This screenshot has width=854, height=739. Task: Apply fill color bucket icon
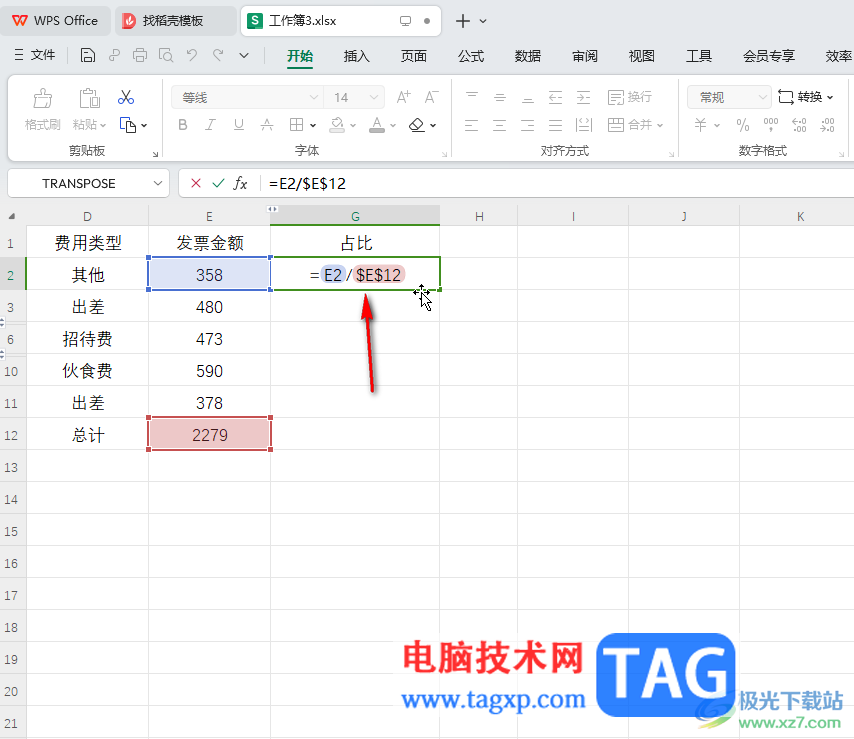[x=337, y=125]
